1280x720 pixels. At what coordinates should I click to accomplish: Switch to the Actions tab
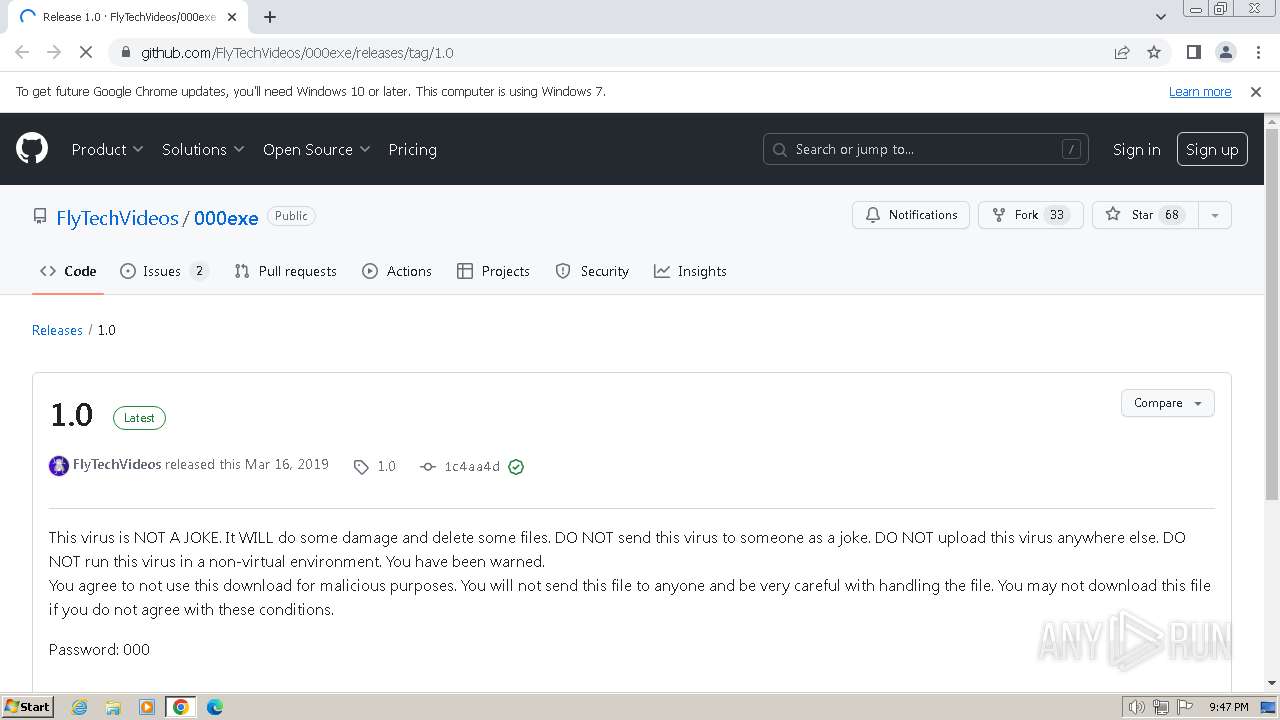click(x=397, y=271)
